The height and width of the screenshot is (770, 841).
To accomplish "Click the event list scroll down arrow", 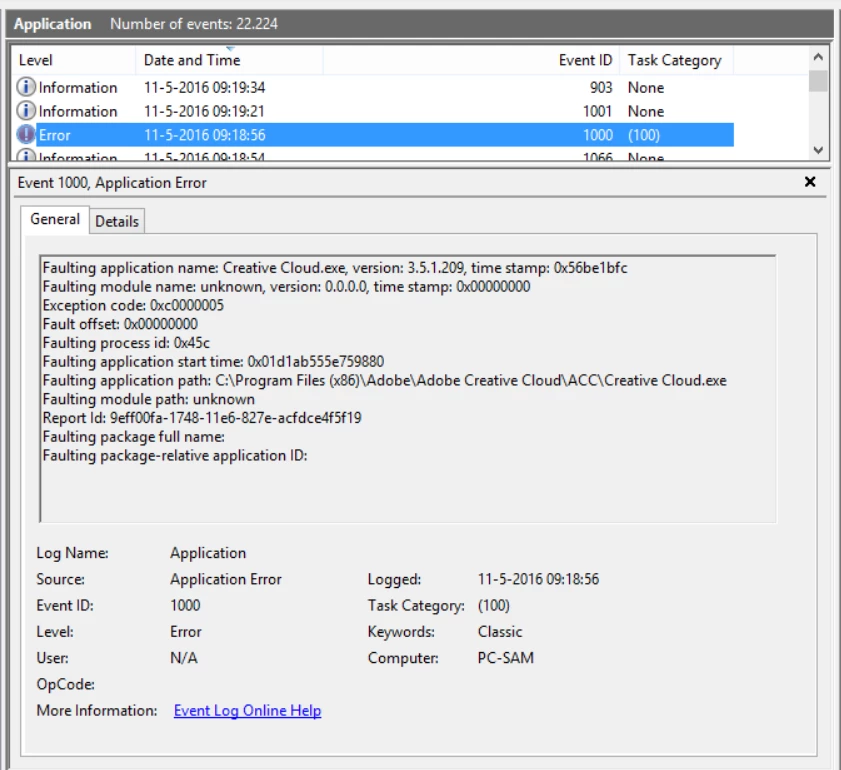I will pyautogui.click(x=818, y=150).
